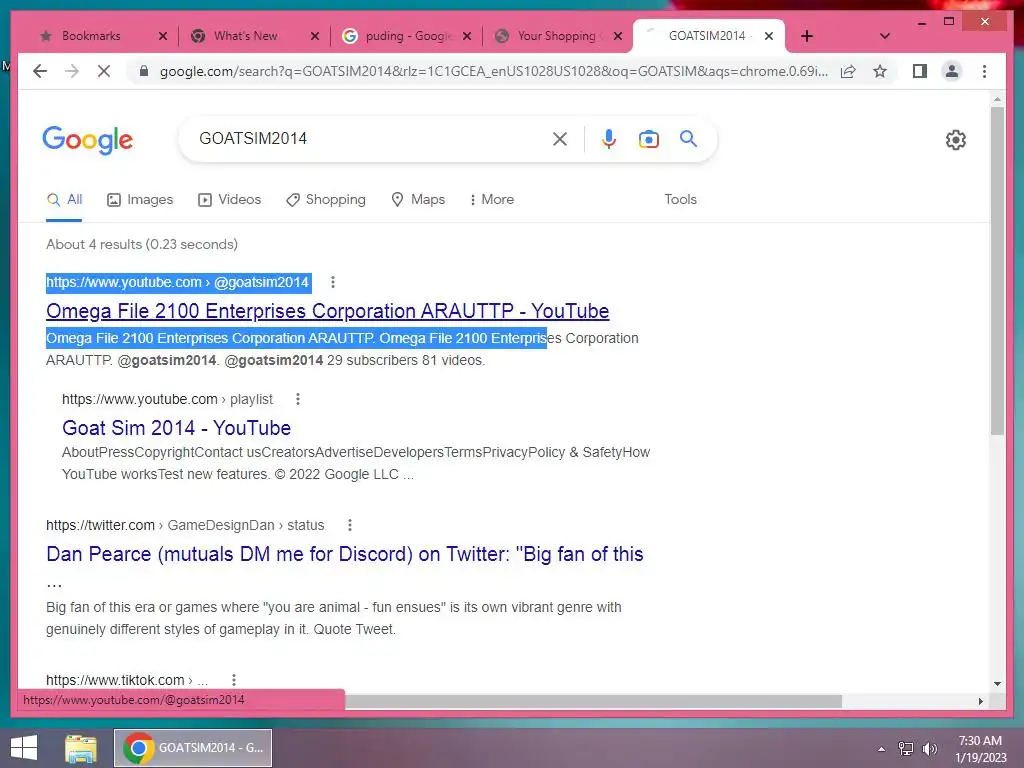Open options for the twitter.com result
The height and width of the screenshot is (768, 1024).
click(x=350, y=525)
